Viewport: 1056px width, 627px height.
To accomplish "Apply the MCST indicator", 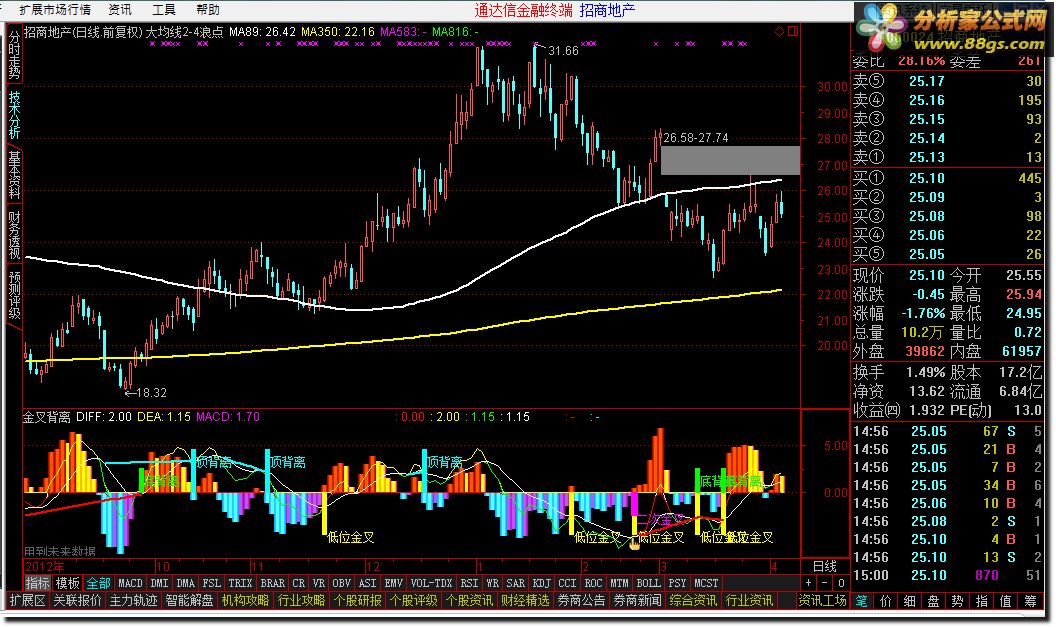I will point(706,583).
